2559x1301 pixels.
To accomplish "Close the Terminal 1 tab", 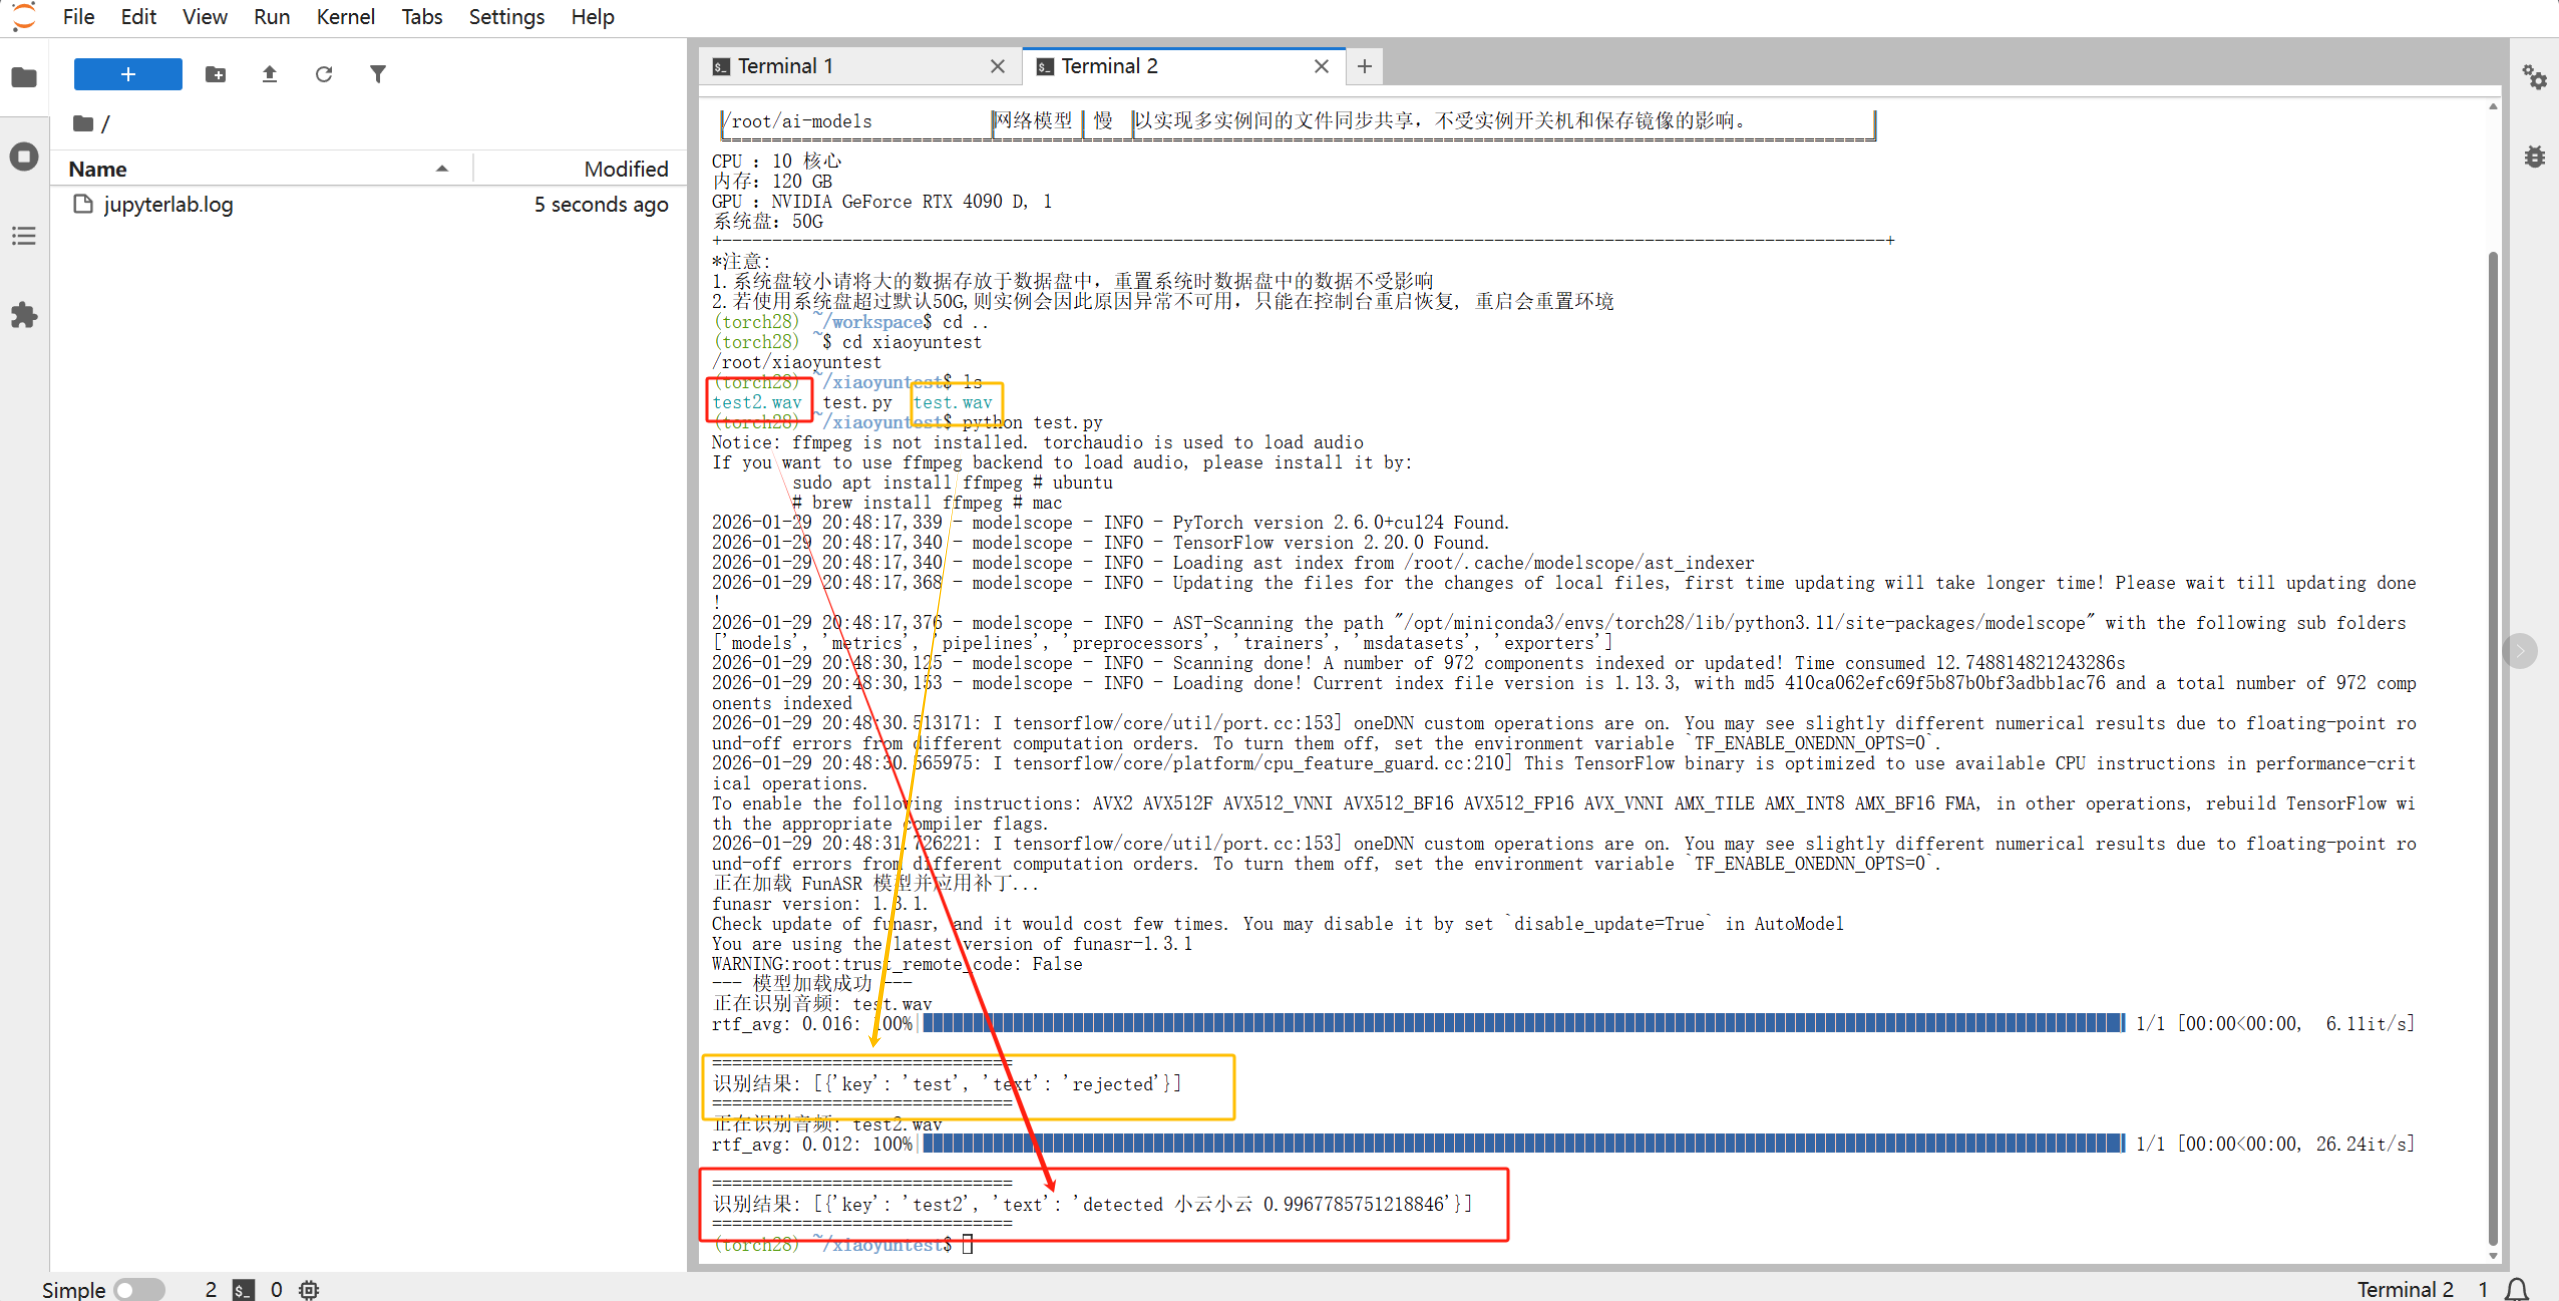I will point(997,66).
